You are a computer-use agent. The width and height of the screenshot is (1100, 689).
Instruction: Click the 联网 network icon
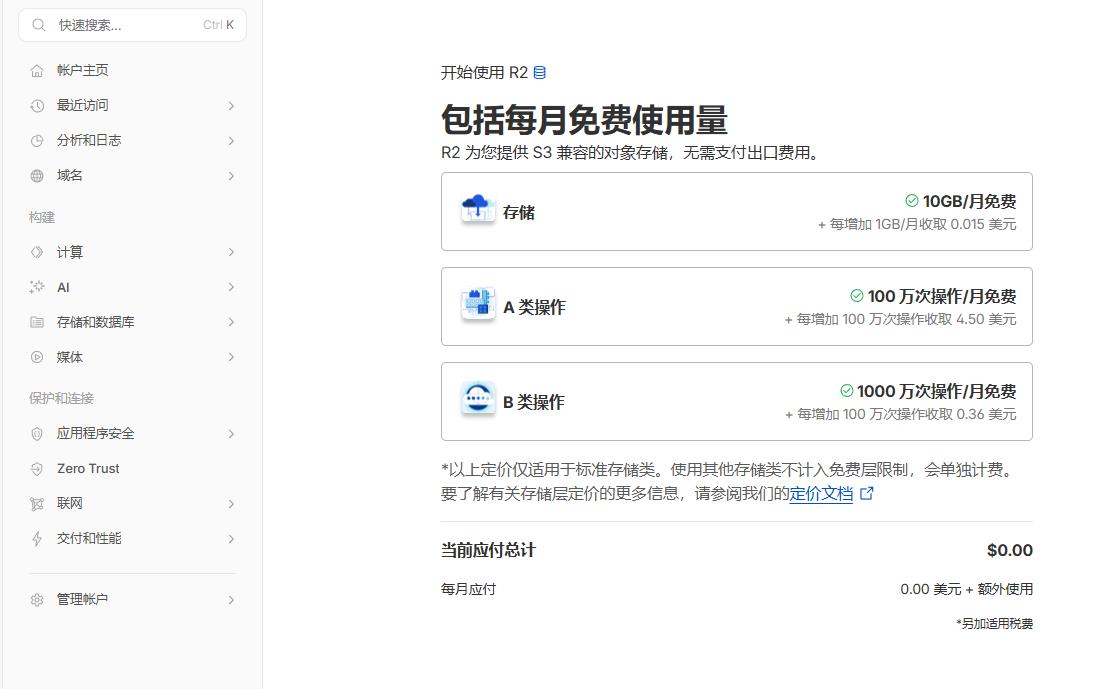37,504
